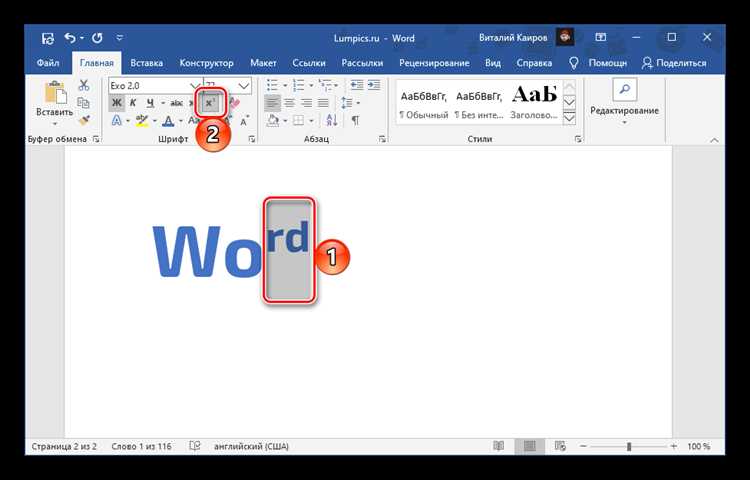Switch to the Рецензирование tab

434,63
